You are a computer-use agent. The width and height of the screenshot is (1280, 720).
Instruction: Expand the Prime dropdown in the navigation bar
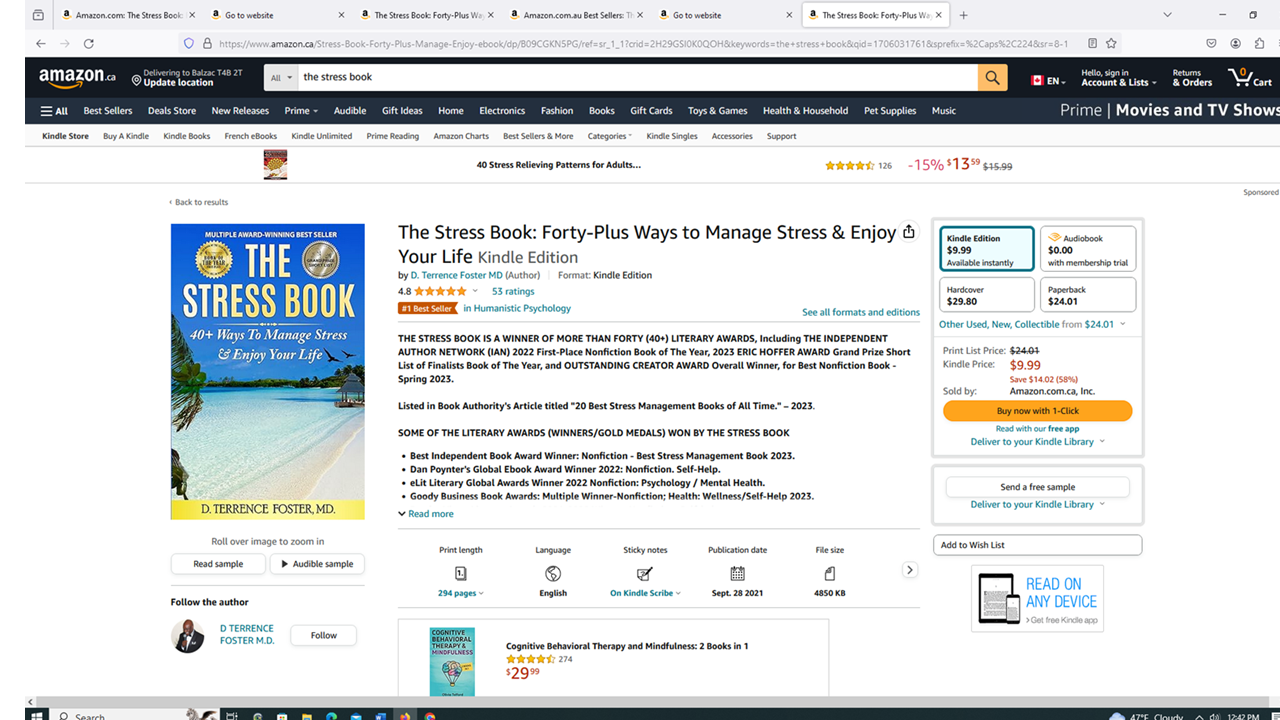[x=301, y=111]
